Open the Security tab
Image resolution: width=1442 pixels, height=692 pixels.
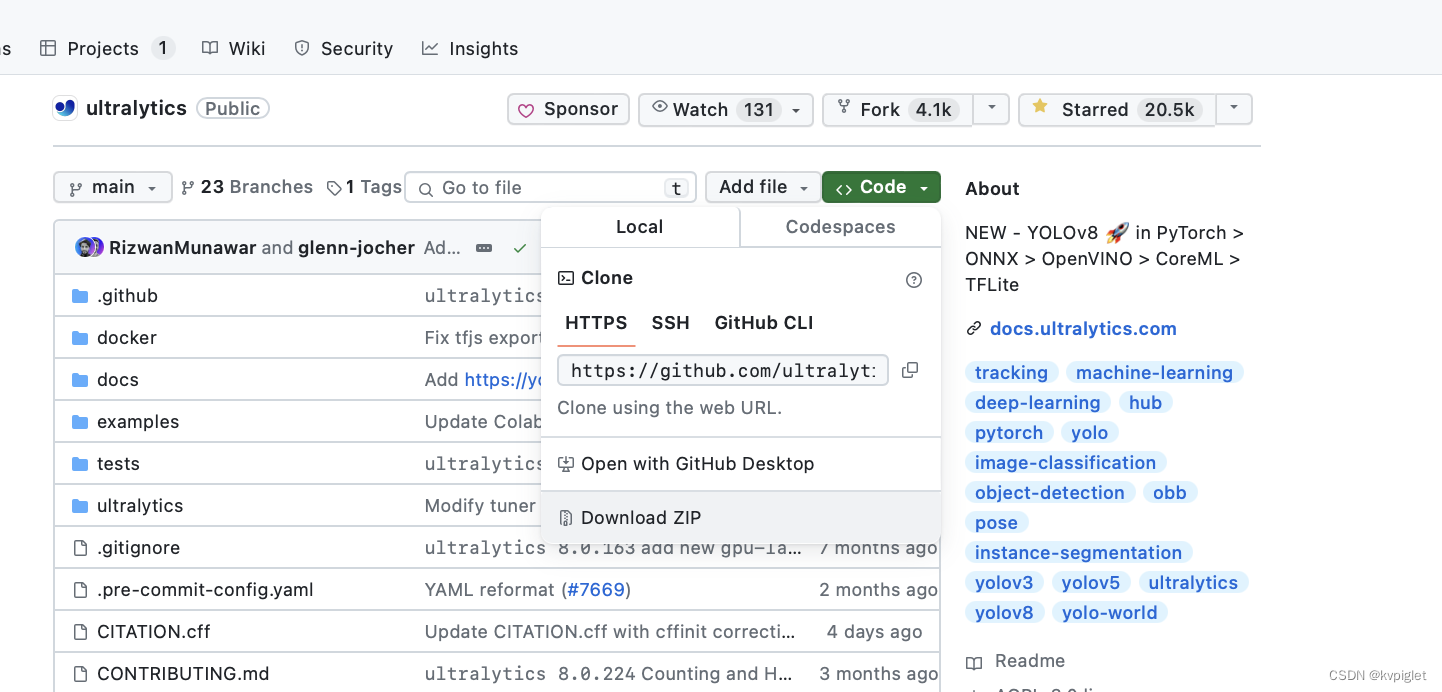click(343, 48)
